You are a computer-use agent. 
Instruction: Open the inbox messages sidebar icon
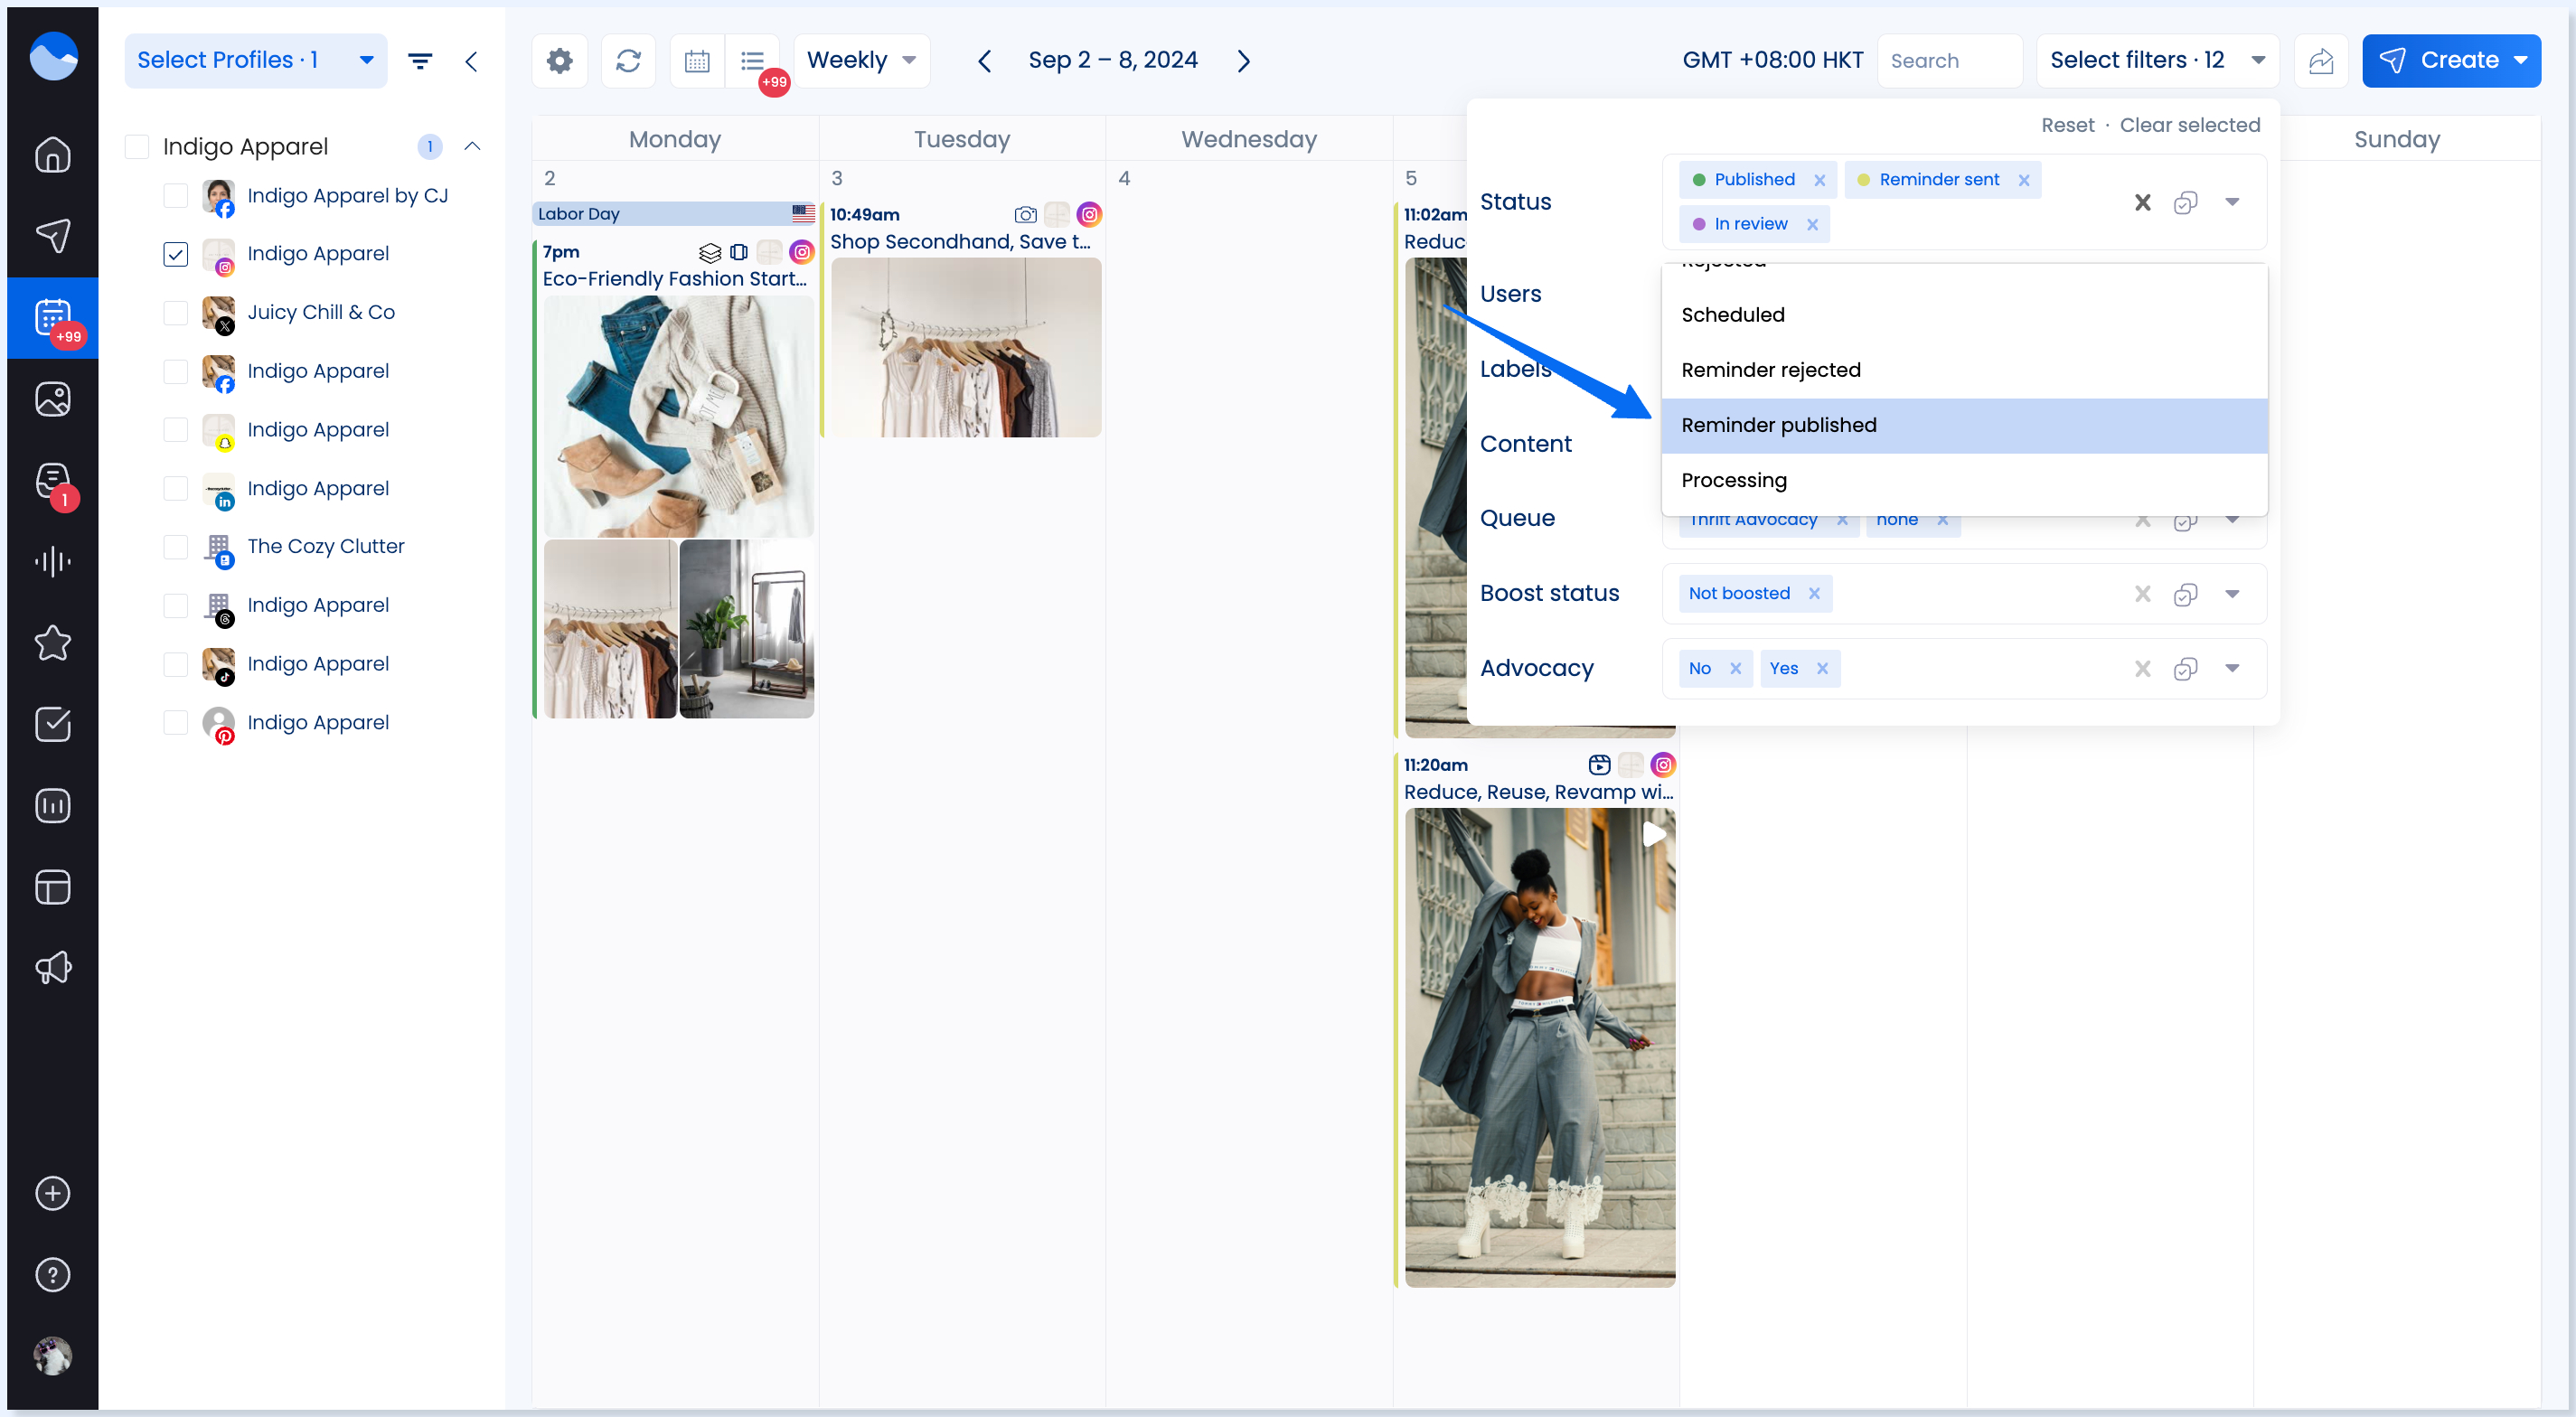point(53,481)
